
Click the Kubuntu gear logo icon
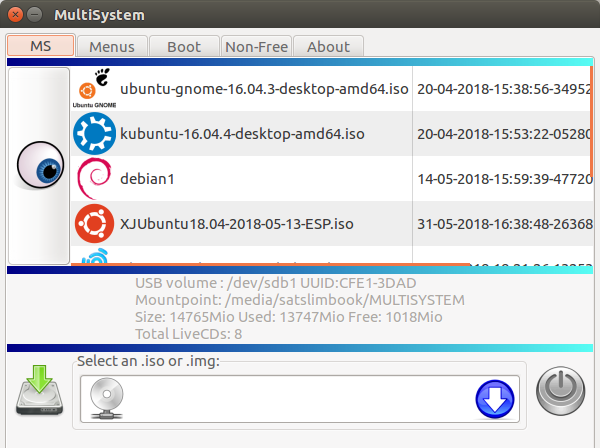95,133
